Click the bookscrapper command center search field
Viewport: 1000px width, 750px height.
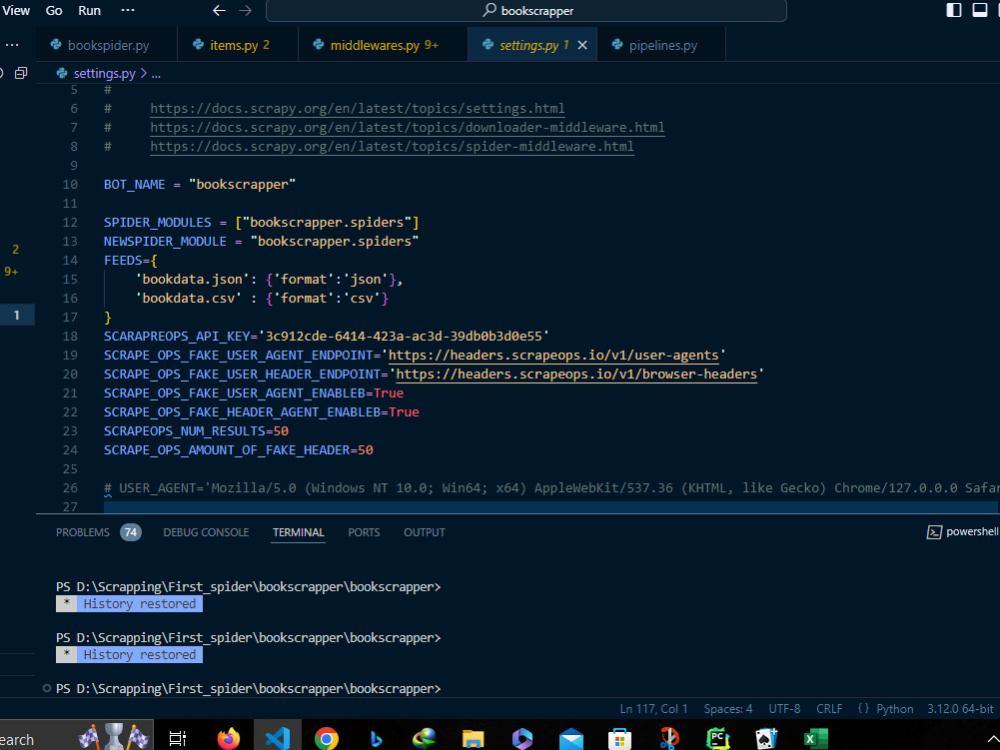coord(526,11)
